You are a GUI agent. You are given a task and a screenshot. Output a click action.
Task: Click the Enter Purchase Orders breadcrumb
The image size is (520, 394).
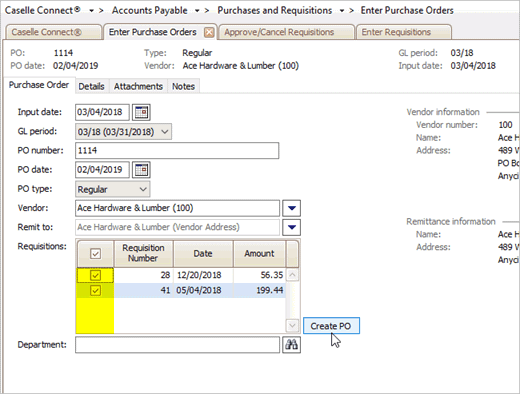click(x=407, y=10)
